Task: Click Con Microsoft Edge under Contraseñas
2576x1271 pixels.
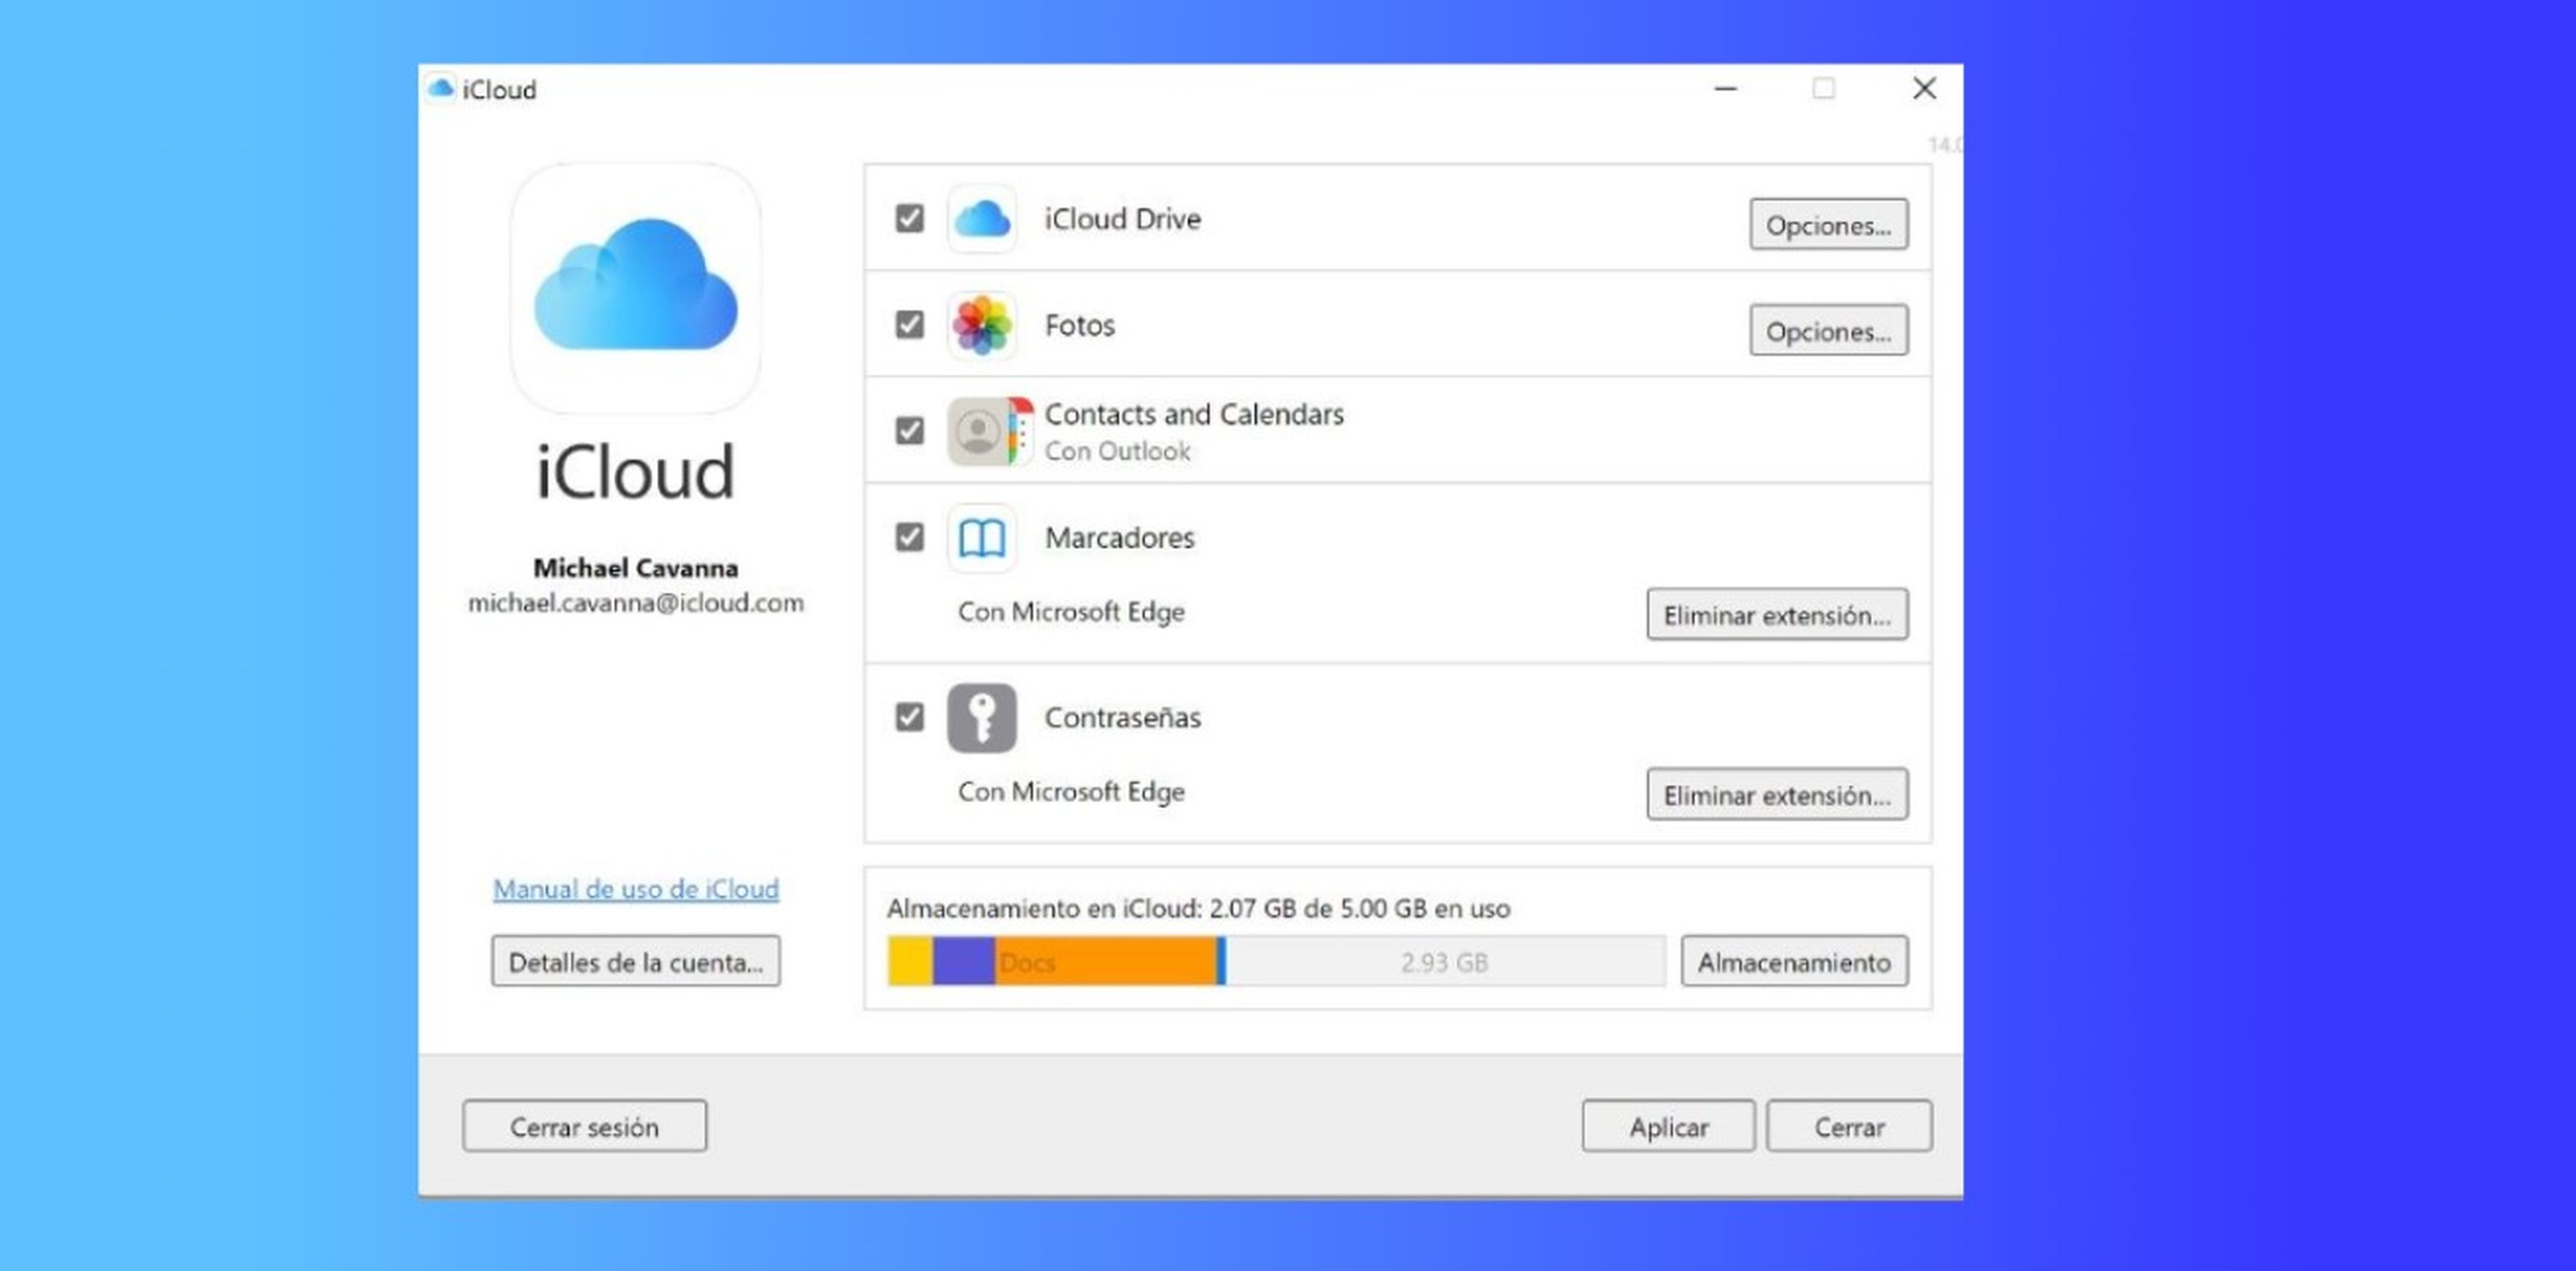Action: [x=1071, y=792]
